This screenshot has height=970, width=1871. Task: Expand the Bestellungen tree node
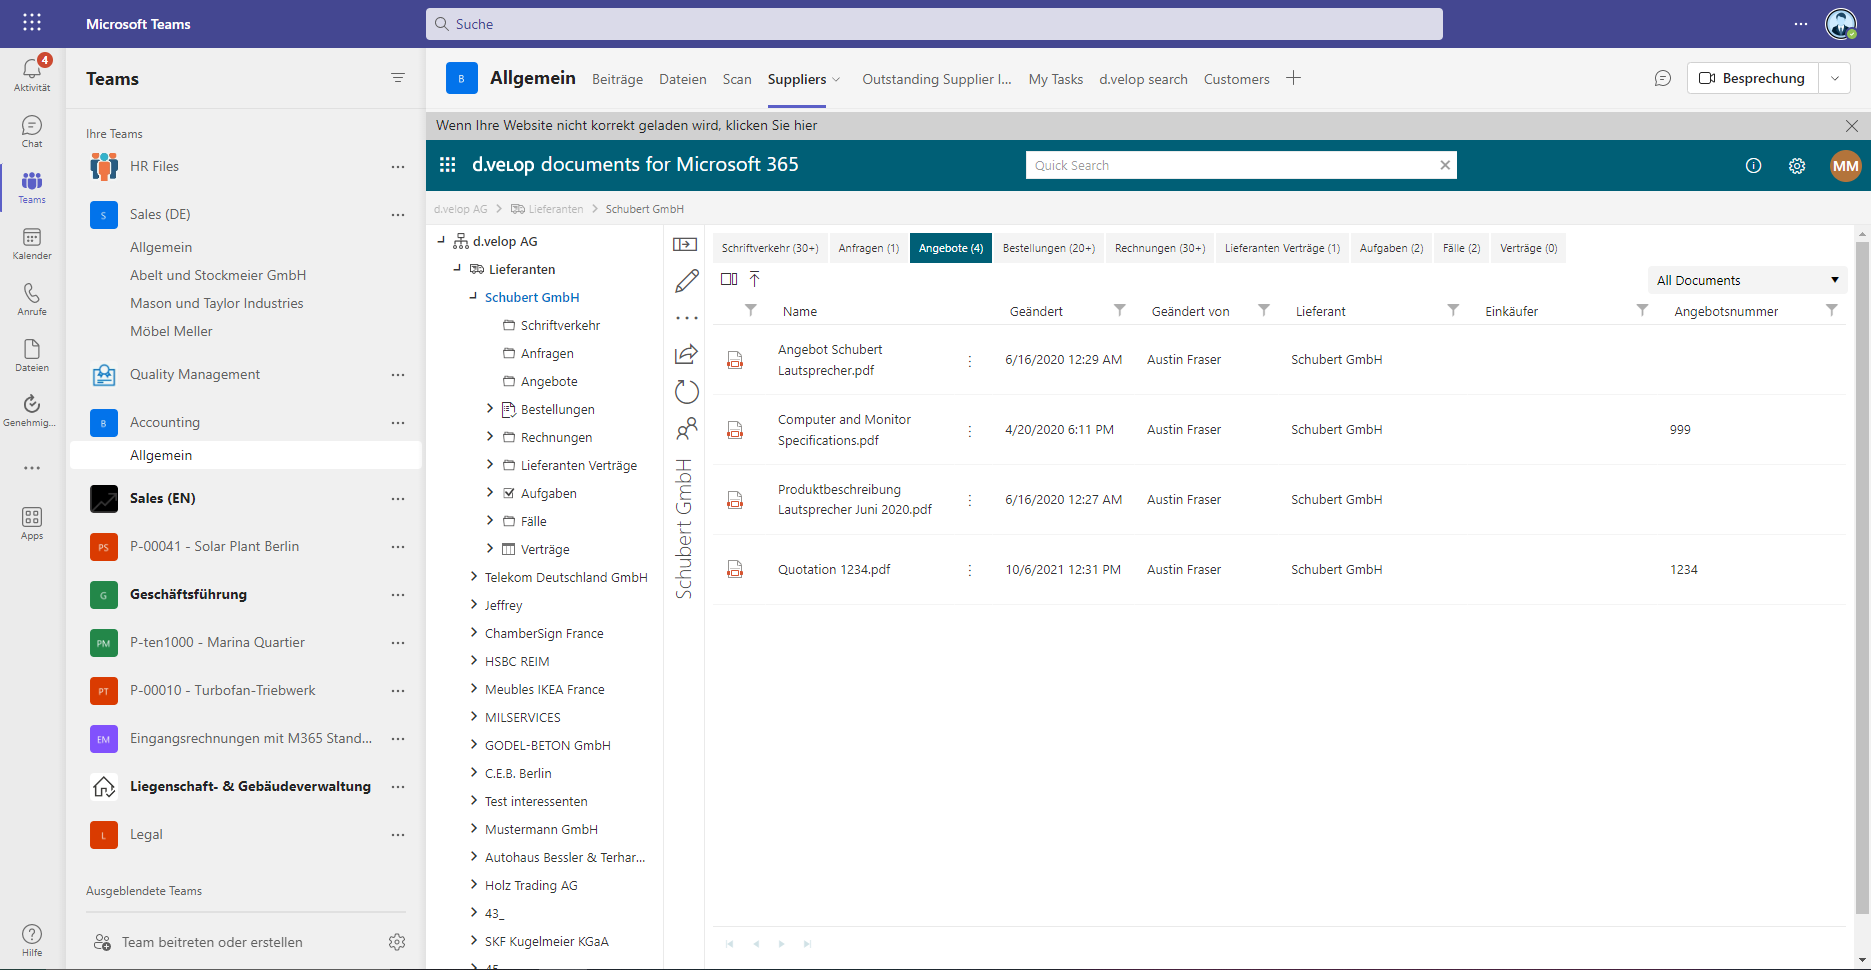[490, 408]
